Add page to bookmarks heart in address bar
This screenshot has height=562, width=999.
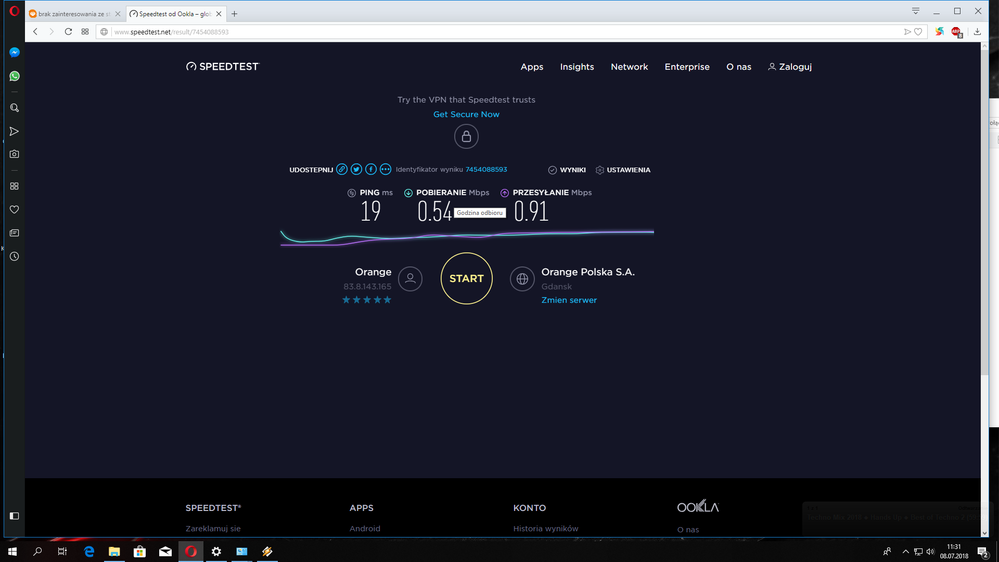coord(918,32)
